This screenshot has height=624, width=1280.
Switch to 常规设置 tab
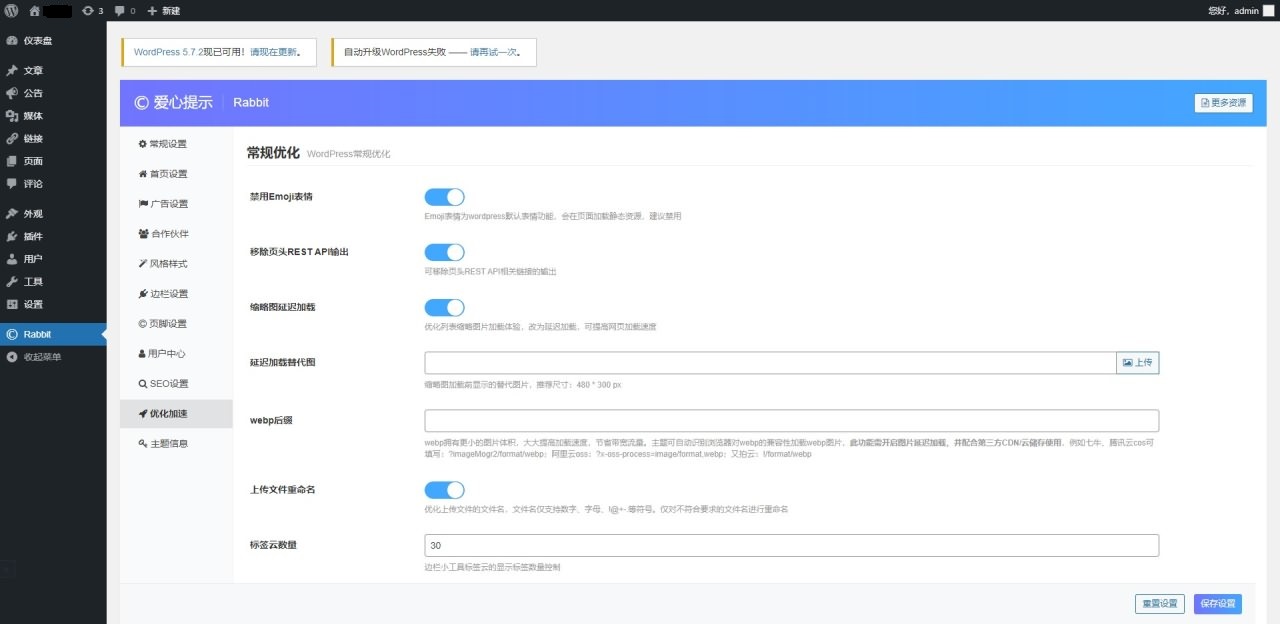pos(176,144)
